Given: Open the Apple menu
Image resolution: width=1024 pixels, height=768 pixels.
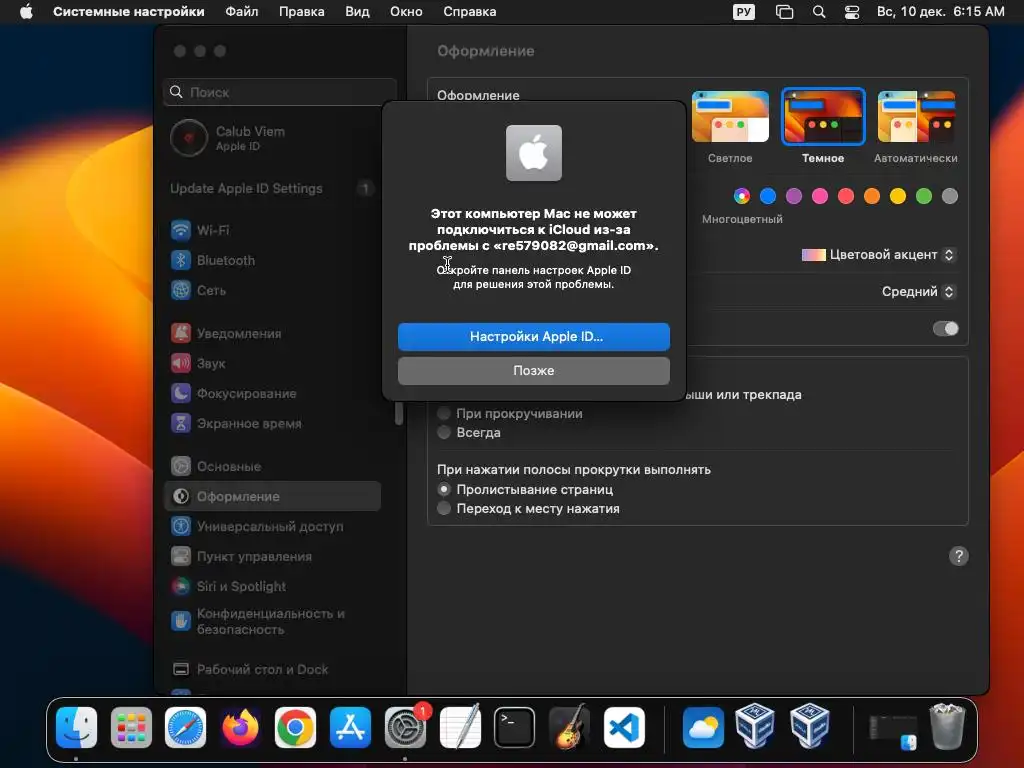Looking at the screenshot, I should click(x=26, y=12).
